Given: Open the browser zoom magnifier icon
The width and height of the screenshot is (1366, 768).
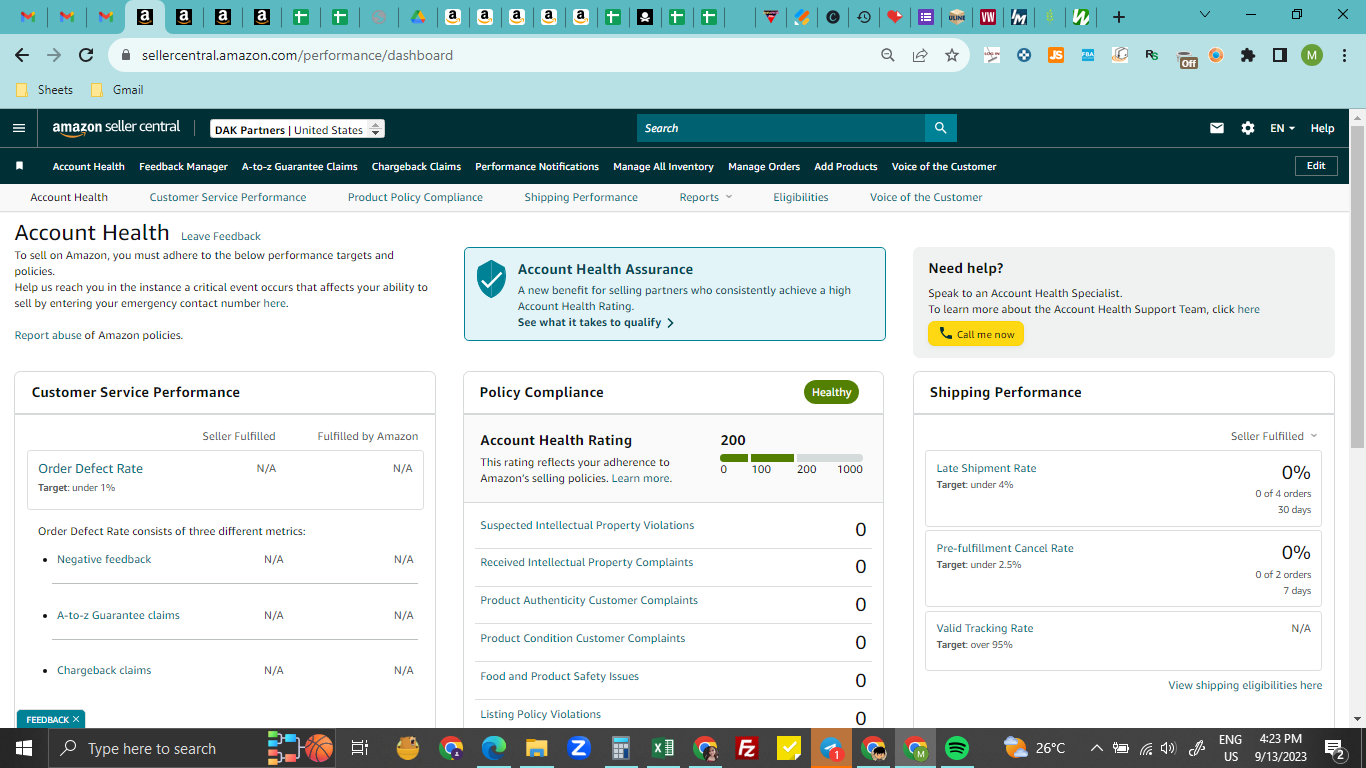Looking at the screenshot, I should pyautogui.click(x=888, y=55).
